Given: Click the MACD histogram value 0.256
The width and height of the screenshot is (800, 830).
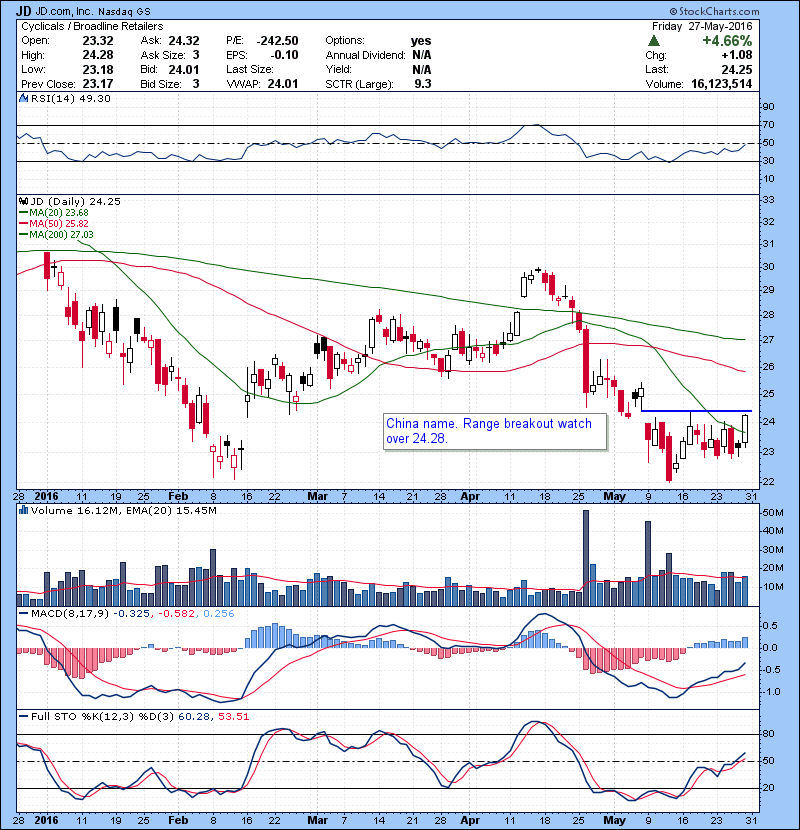Looking at the screenshot, I should pos(219,614).
